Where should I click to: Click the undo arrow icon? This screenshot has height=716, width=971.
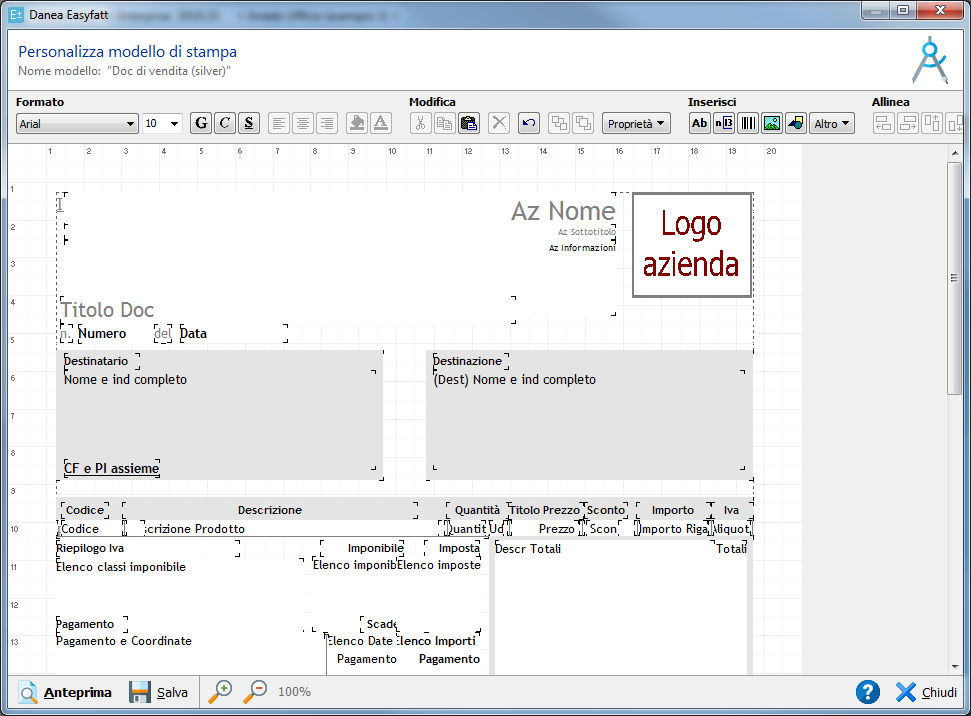(529, 123)
